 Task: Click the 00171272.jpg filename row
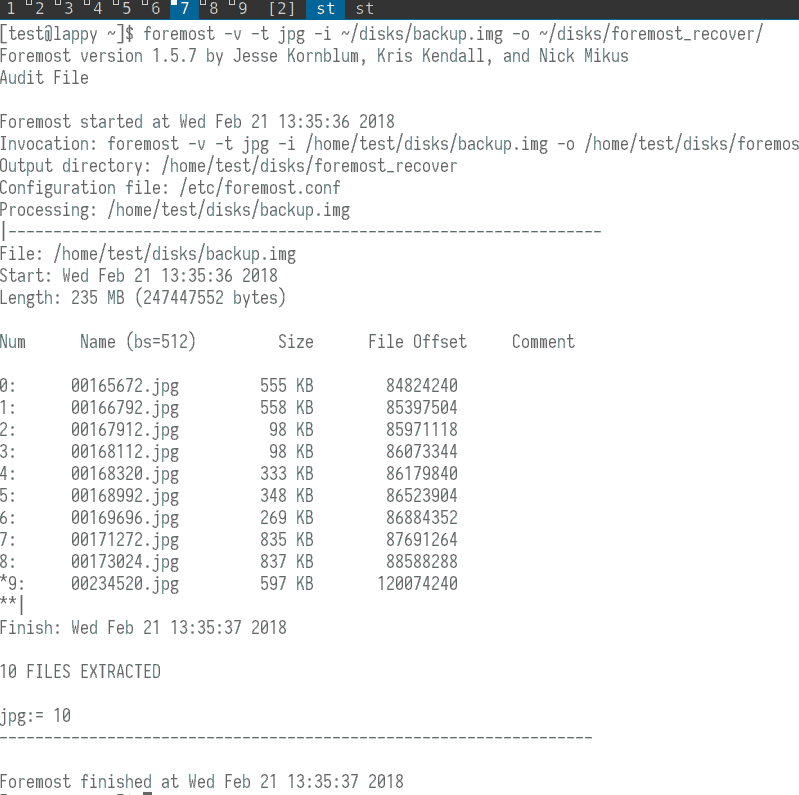125,540
